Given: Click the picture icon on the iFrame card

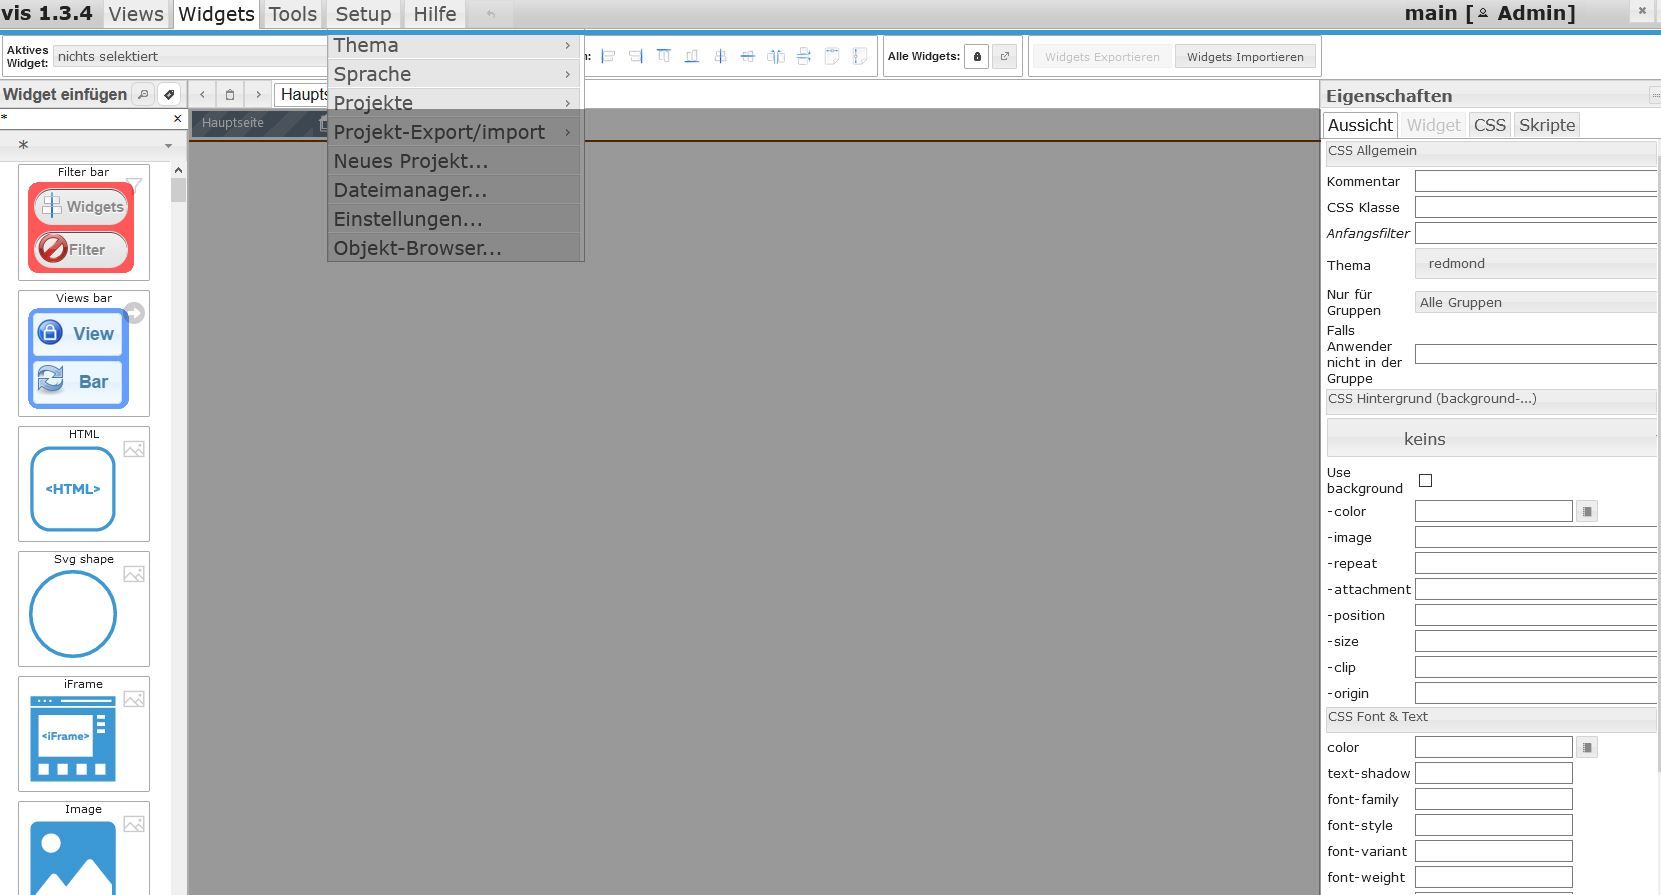Looking at the screenshot, I should [x=134, y=700].
